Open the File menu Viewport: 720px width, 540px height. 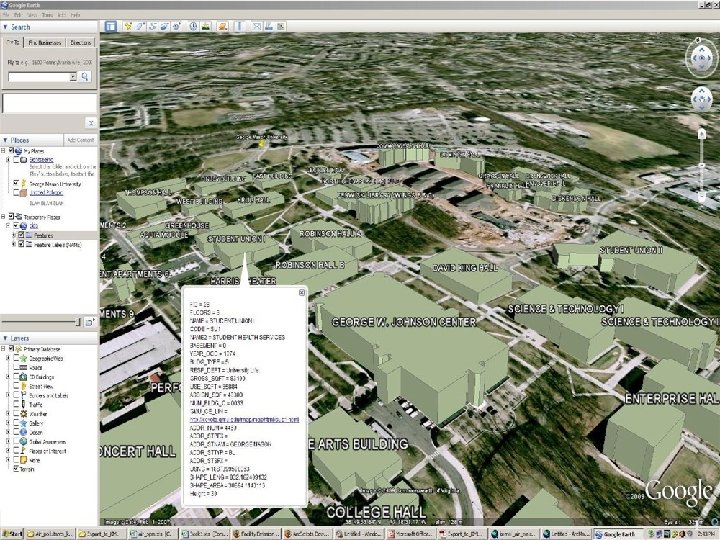coord(6,15)
